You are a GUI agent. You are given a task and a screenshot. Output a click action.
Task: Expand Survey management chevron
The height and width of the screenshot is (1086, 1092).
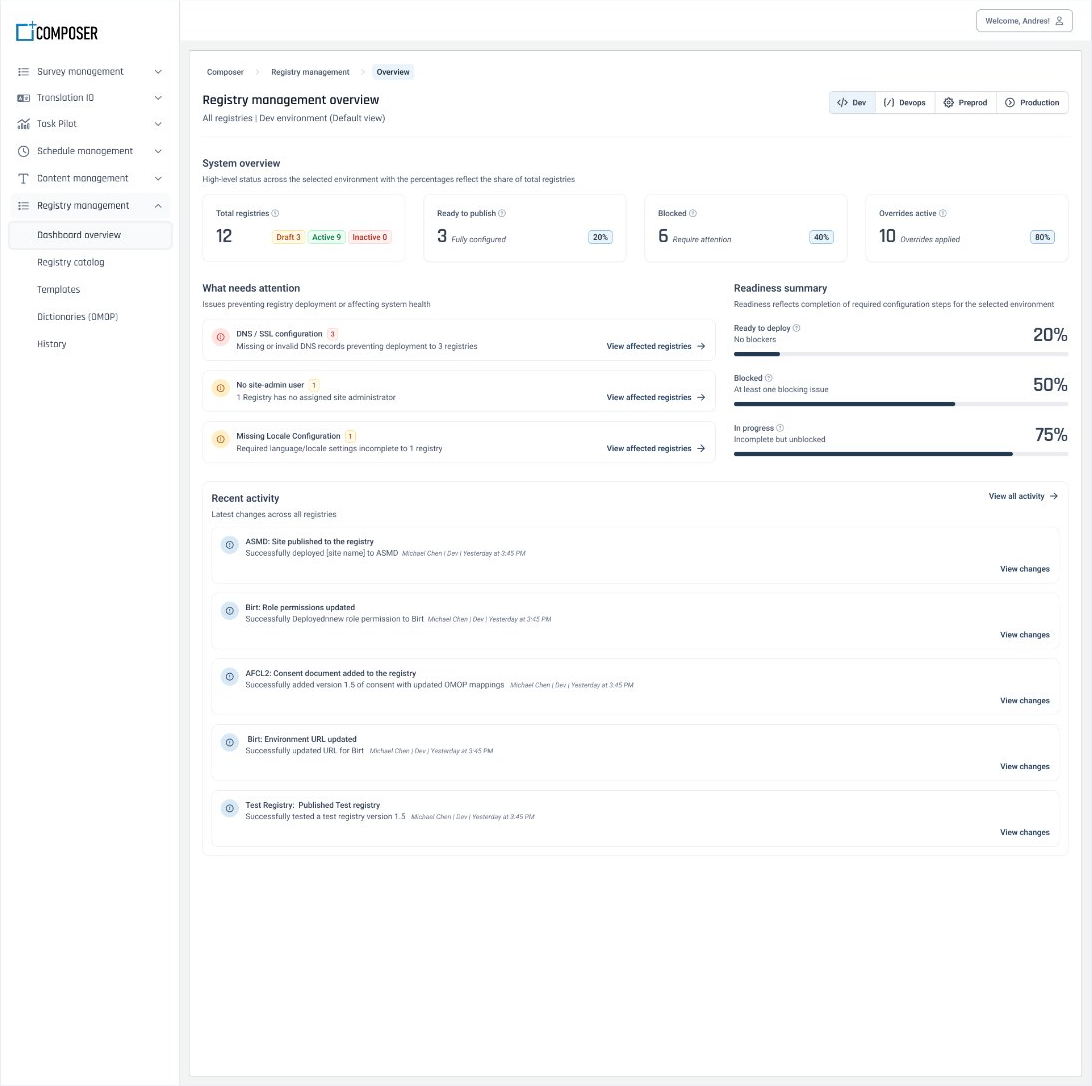158,72
